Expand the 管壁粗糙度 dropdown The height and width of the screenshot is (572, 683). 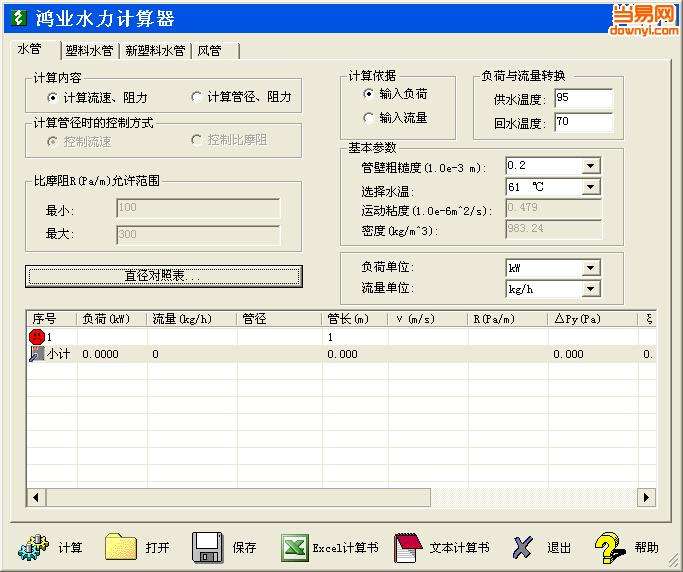click(591, 166)
